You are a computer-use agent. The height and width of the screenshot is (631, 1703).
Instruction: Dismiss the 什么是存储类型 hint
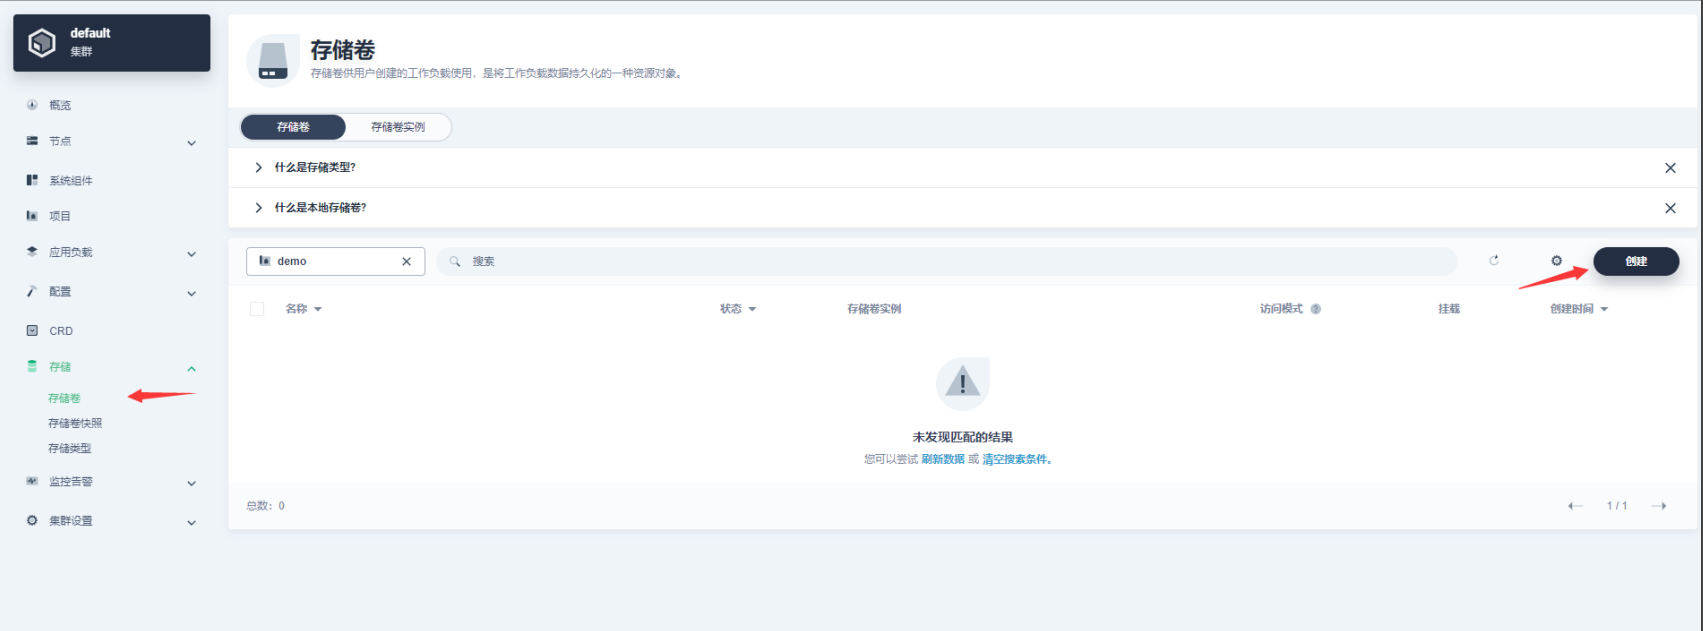tap(1670, 168)
